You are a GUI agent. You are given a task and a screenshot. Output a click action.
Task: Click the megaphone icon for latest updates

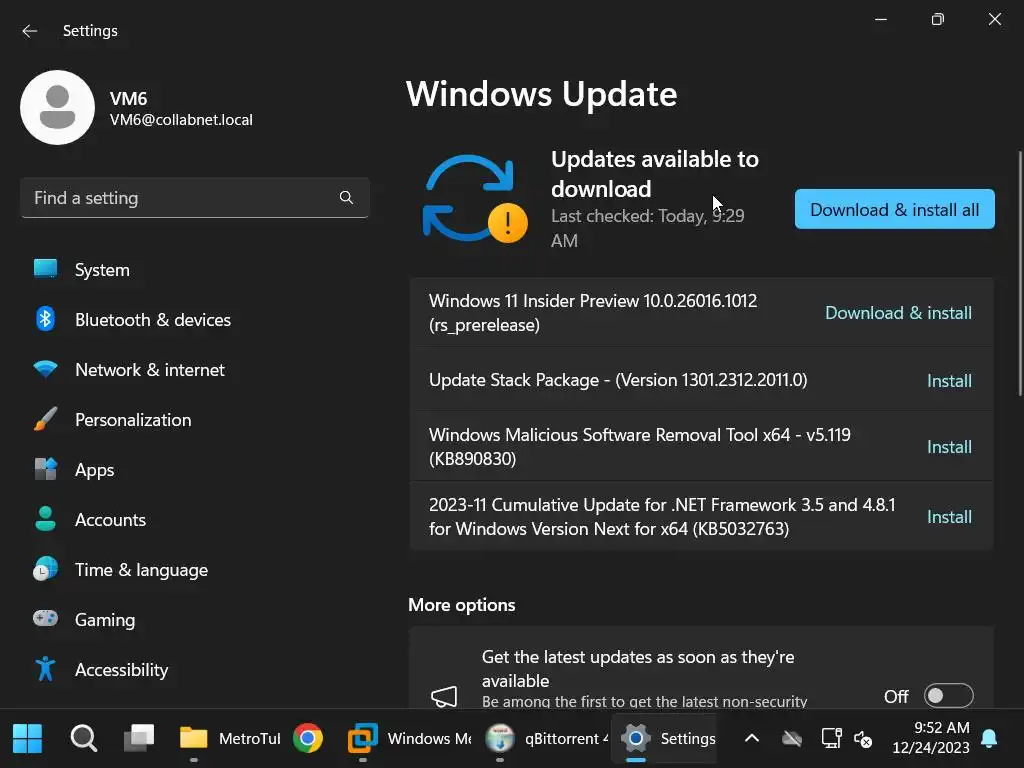coord(444,696)
